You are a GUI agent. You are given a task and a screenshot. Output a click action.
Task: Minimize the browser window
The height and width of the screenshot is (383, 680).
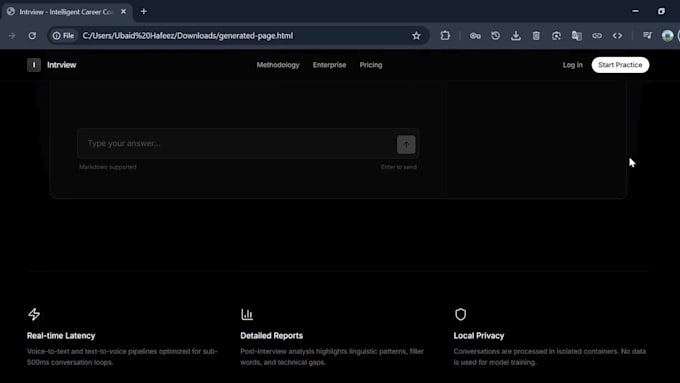pos(635,11)
